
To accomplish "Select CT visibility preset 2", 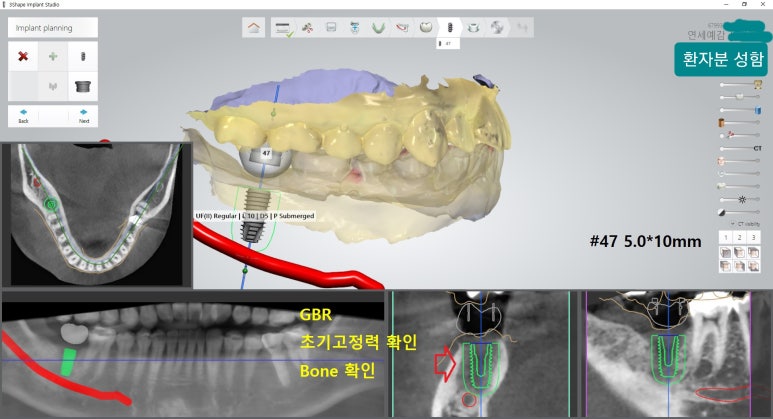I will [x=739, y=237].
